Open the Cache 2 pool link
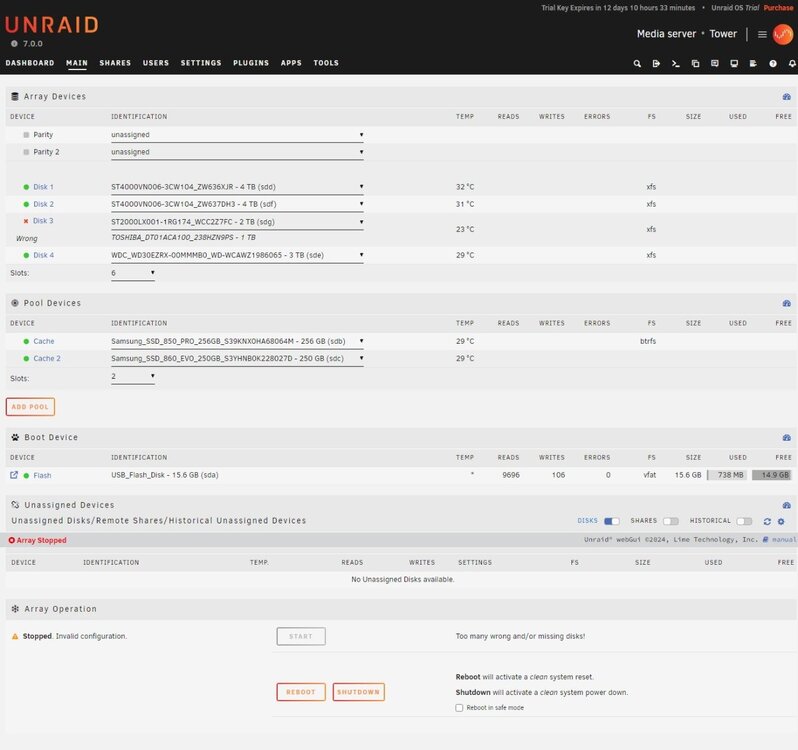798x750 pixels. [x=47, y=358]
